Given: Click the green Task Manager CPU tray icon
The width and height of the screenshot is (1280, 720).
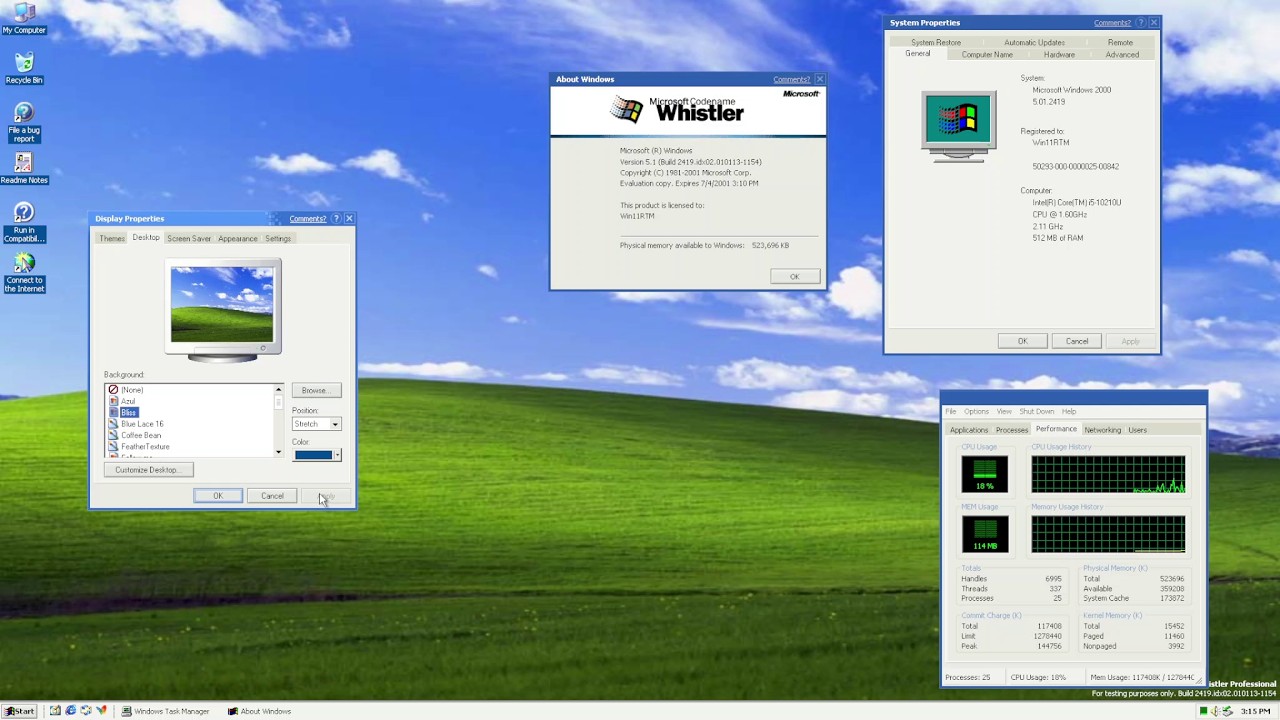Looking at the screenshot, I should coord(1203,711).
